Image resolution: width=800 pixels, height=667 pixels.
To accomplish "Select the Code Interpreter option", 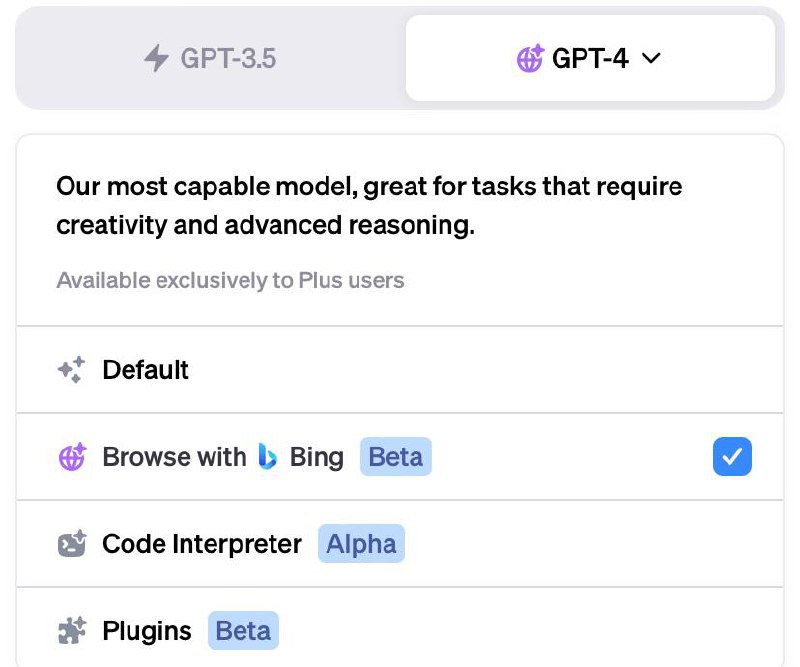I will pos(202,544).
